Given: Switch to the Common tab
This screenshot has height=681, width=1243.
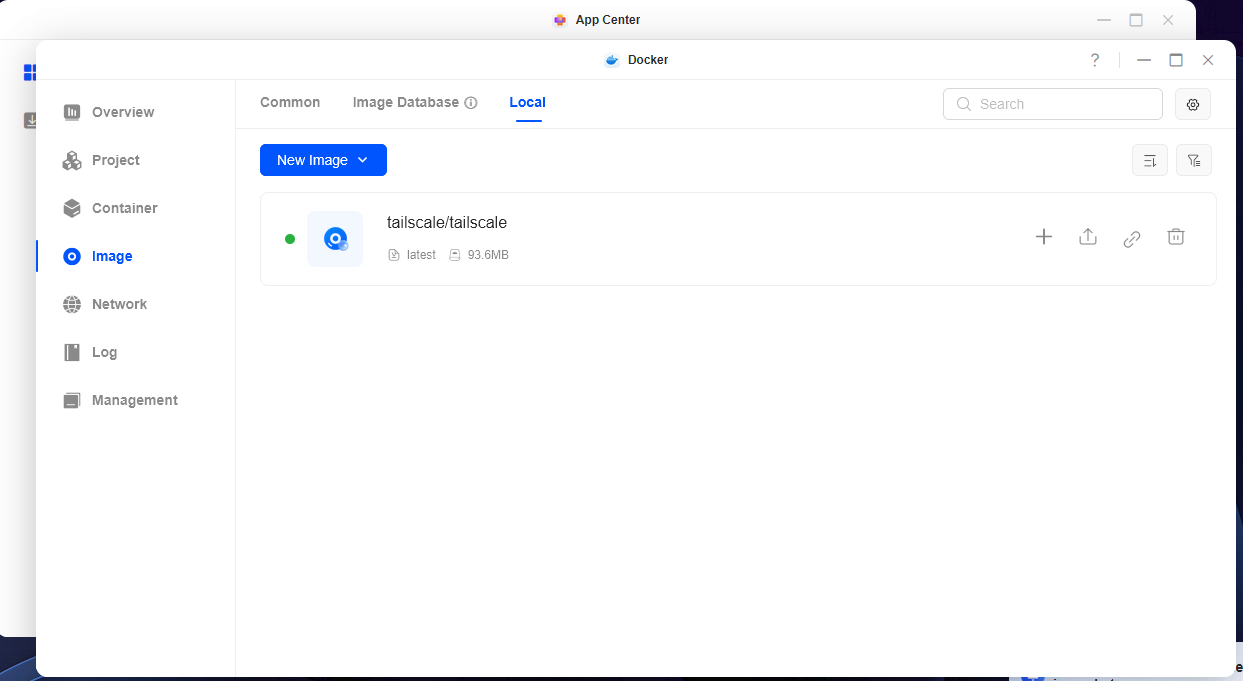Looking at the screenshot, I should pyautogui.click(x=290, y=102).
